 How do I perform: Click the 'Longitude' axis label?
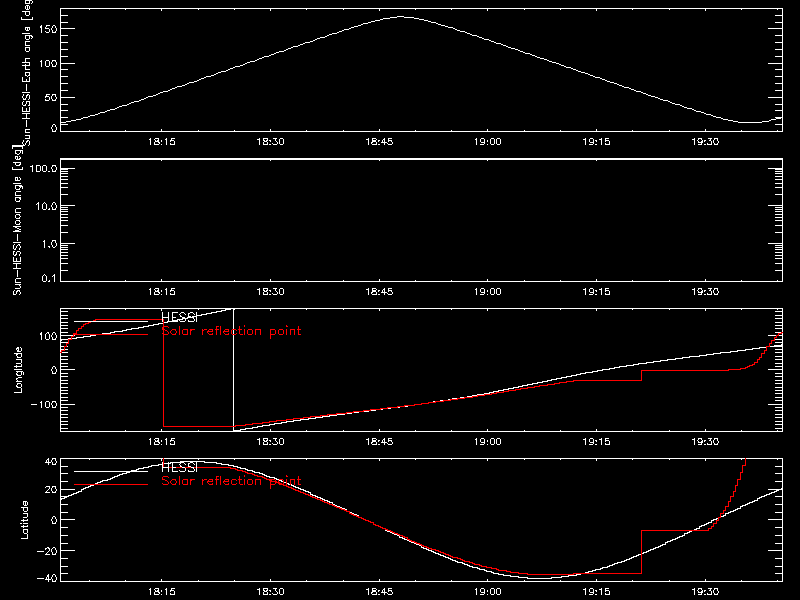pyautogui.click(x=18, y=369)
